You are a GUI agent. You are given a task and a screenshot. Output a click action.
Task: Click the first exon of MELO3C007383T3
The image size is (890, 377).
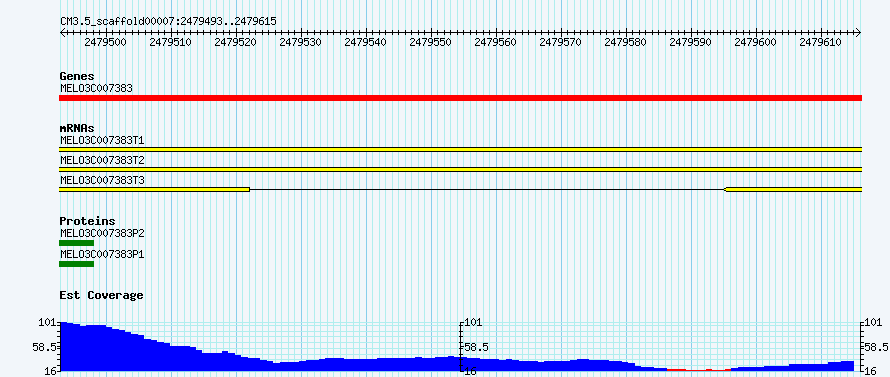[x=154, y=189]
